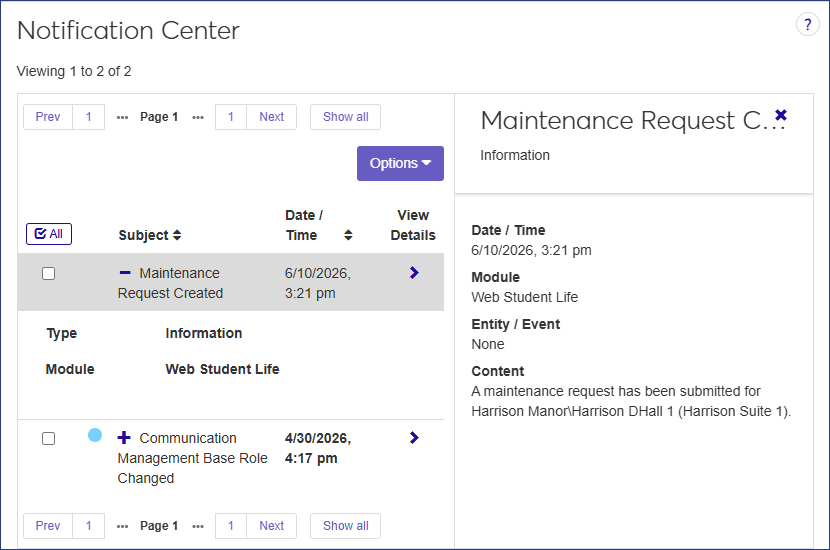This screenshot has height=550, width=830.
Task: Click the top Page 1 indicator
Action: coord(159,117)
